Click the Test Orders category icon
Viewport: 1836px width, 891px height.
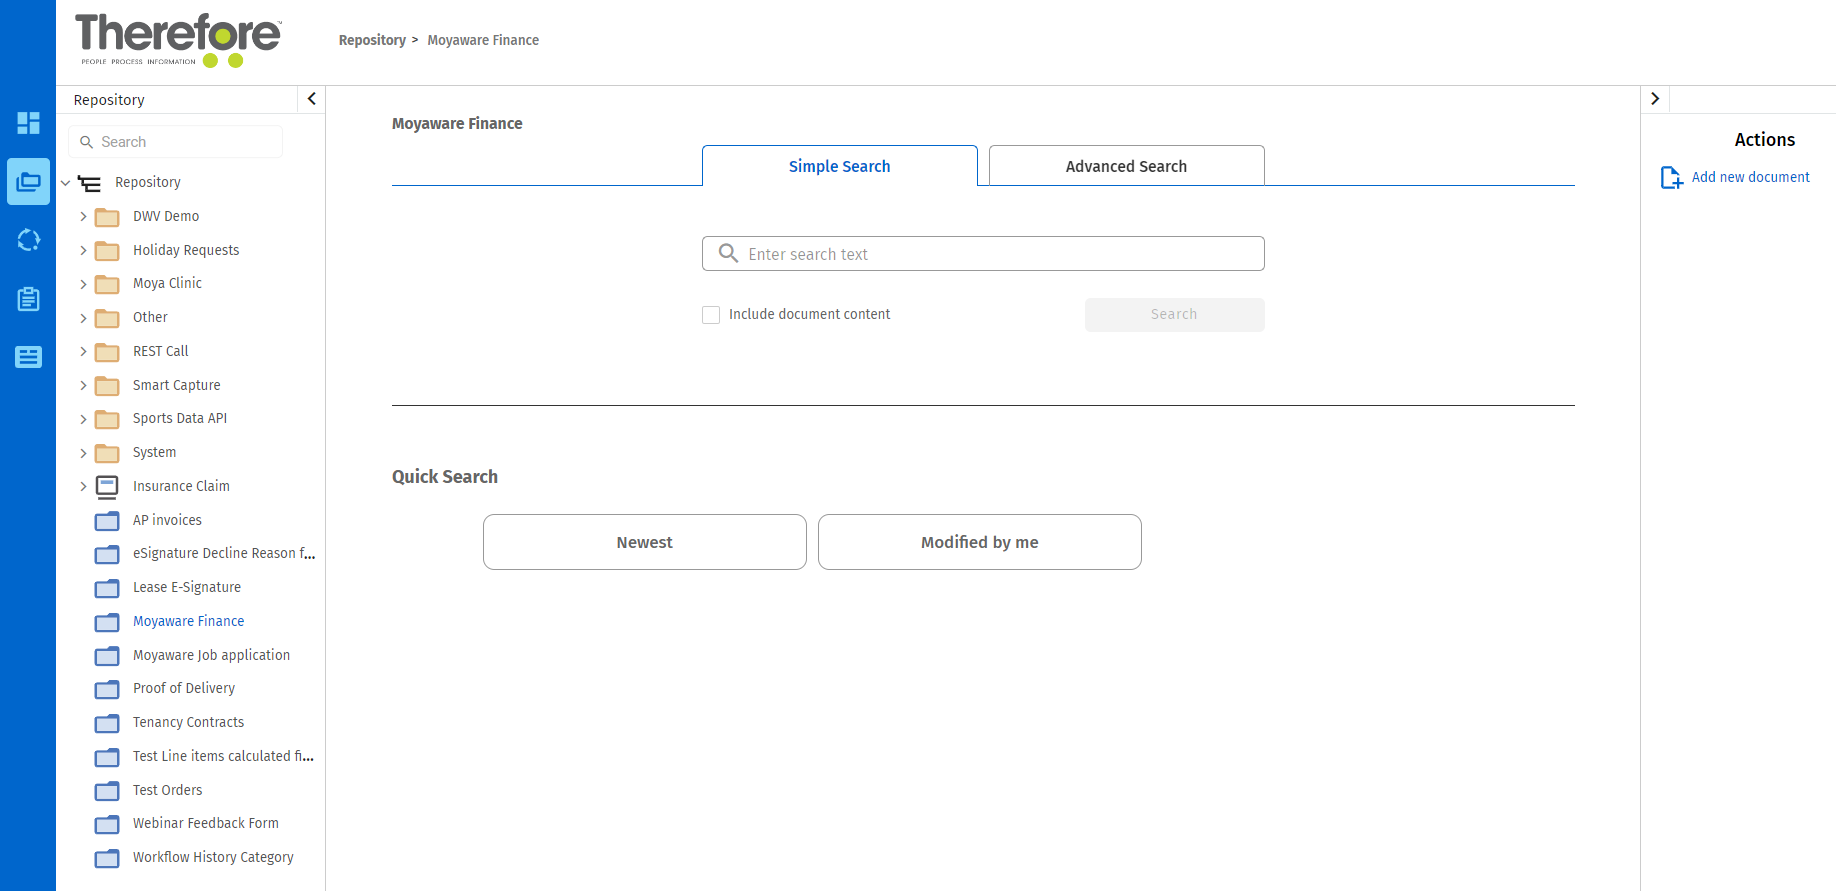107,791
